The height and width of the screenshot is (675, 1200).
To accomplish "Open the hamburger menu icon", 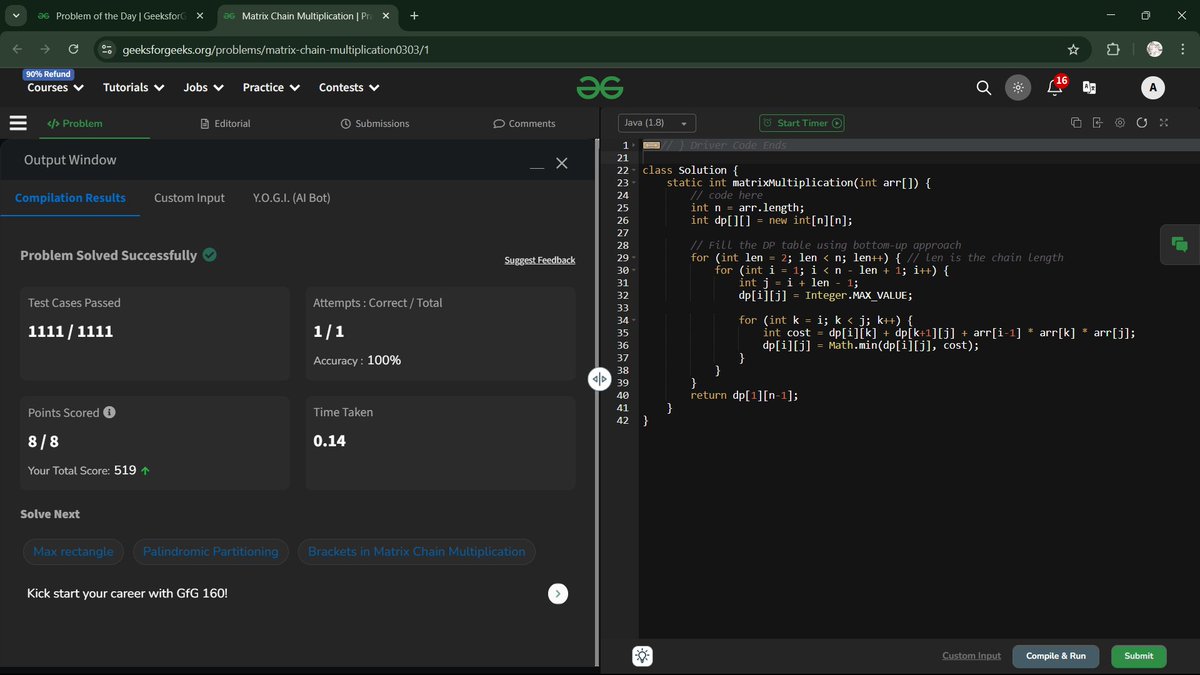I will click(x=18, y=123).
